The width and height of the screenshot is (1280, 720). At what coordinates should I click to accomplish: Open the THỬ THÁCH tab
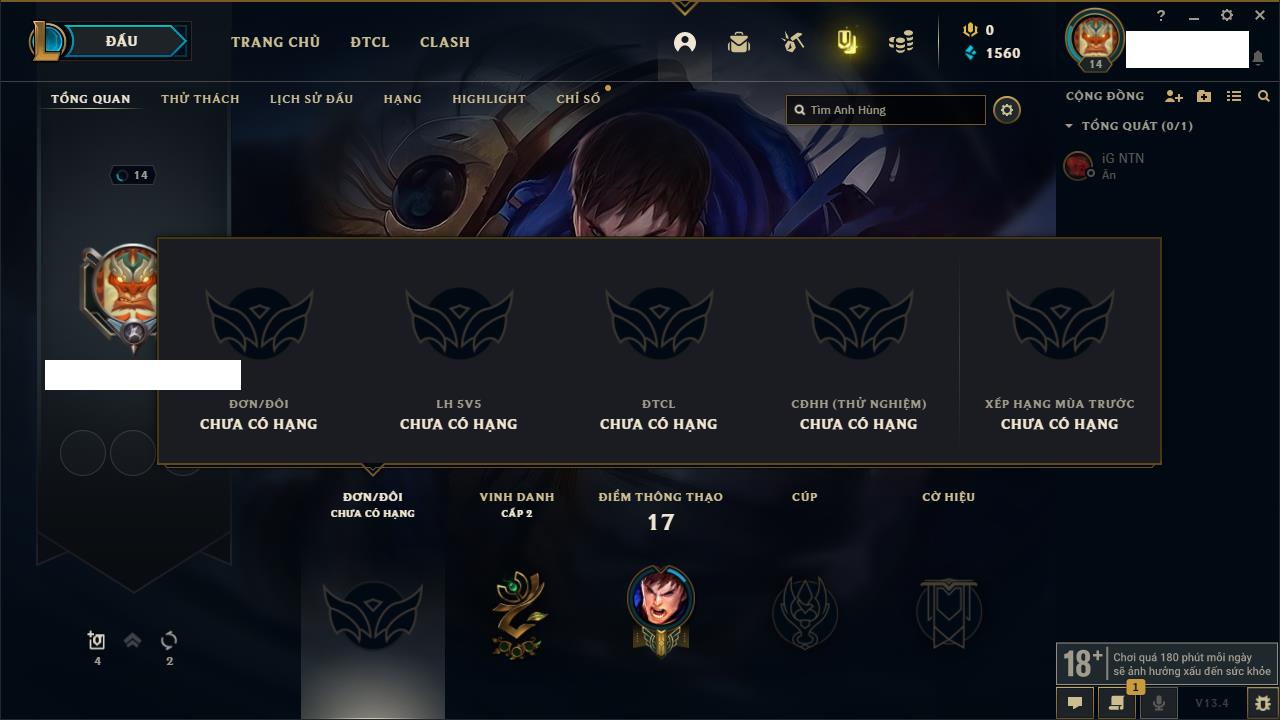(x=200, y=99)
